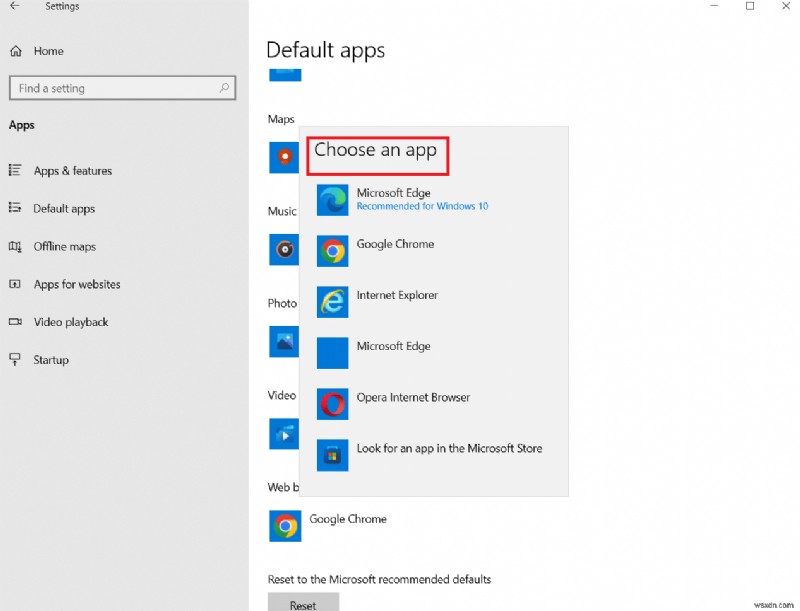
Task: Open the Home settings page
Action: coord(48,51)
